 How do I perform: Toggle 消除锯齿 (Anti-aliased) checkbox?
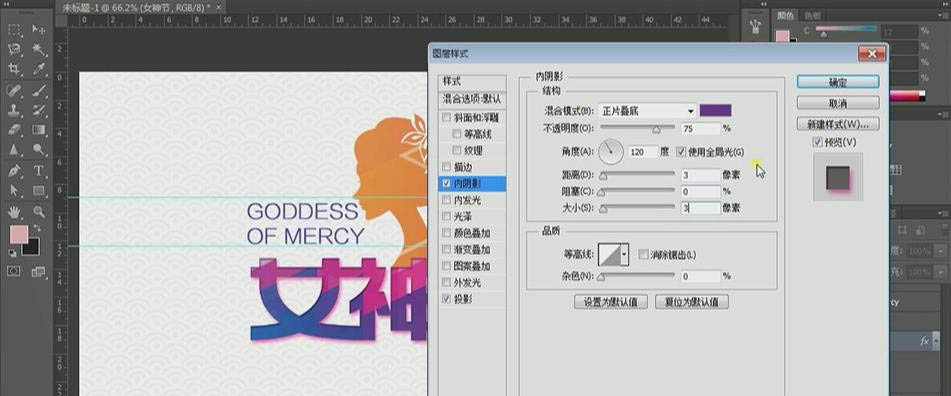tap(644, 255)
